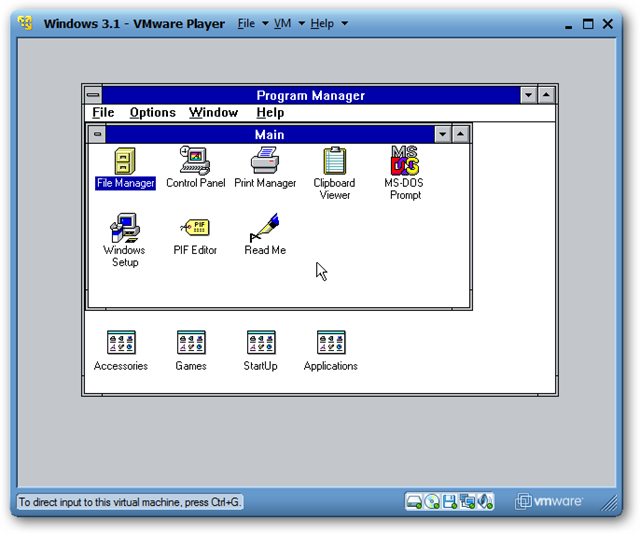Click the VMware network adapter status icon
The image size is (640, 534).
click(x=467, y=502)
